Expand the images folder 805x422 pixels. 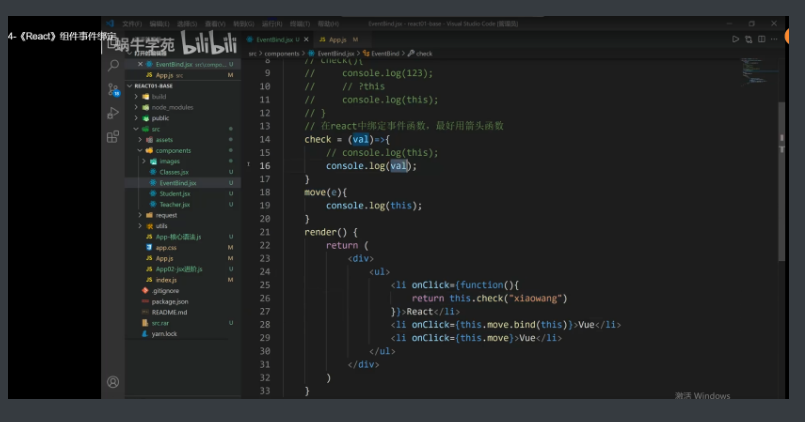pyautogui.click(x=144, y=161)
